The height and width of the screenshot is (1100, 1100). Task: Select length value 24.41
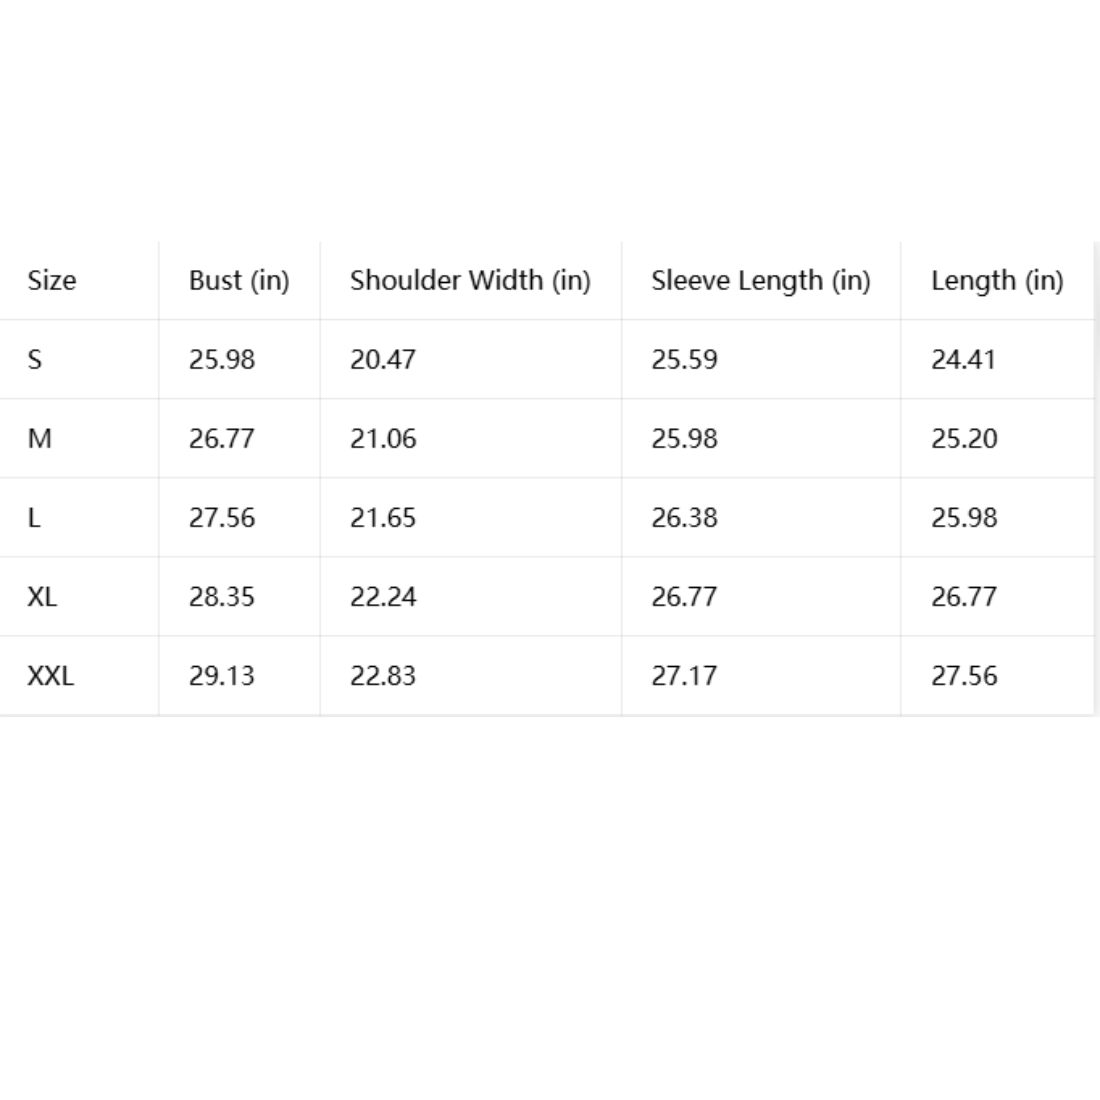[964, 360]
